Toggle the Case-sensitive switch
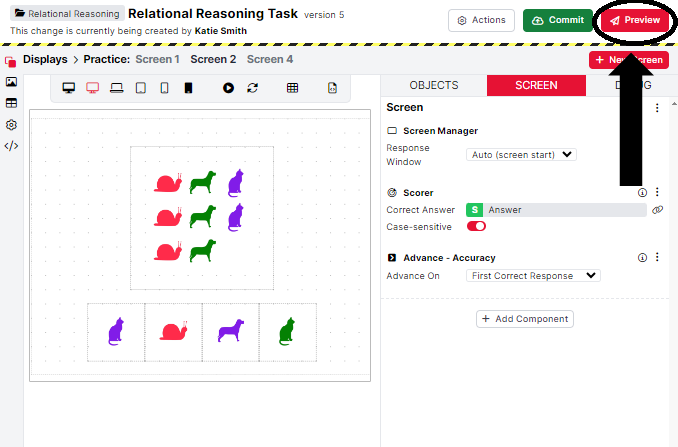 click(476, 227)
